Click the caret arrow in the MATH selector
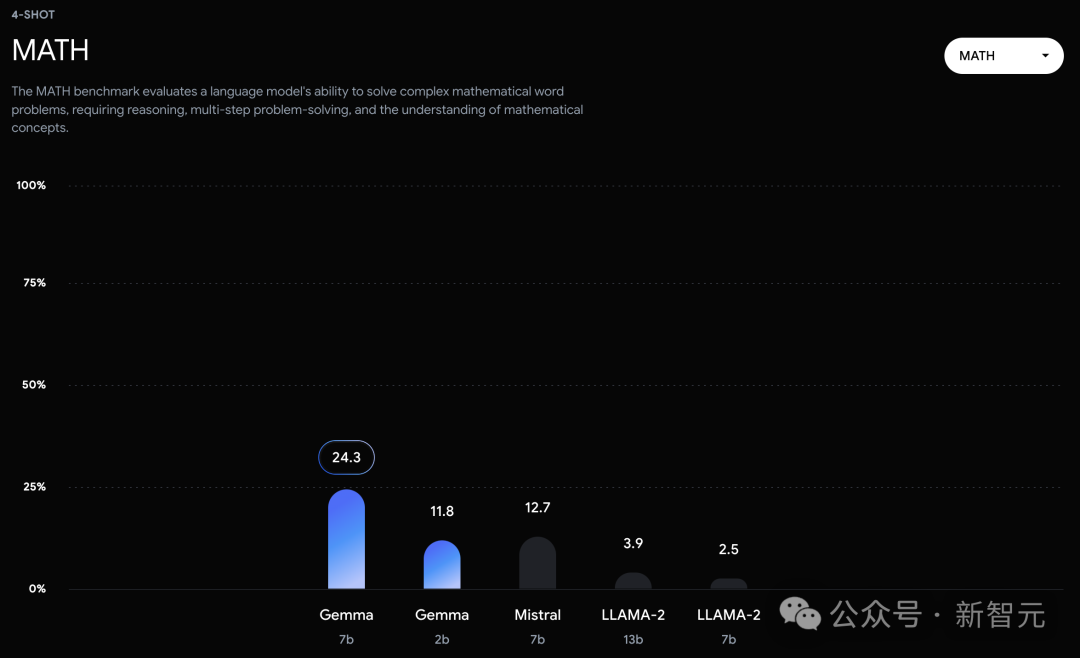This screenshot has width=1080, height=658. click(1045, 56)
